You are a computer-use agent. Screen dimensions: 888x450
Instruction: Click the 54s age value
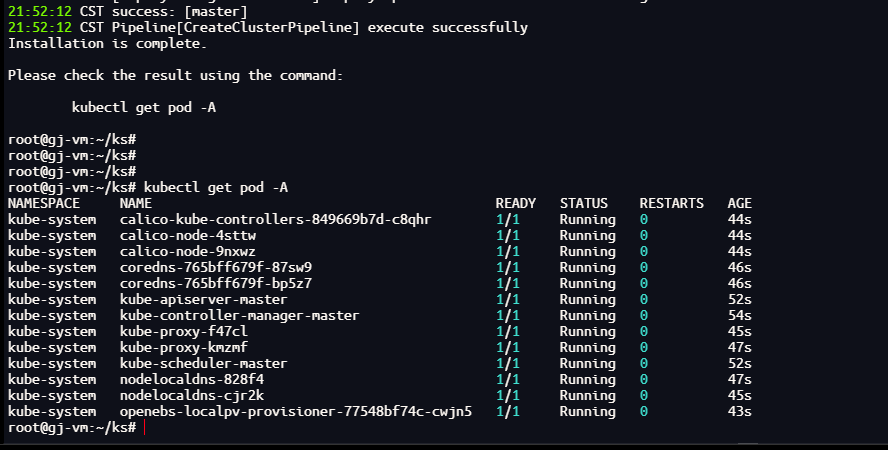(740, 315)
